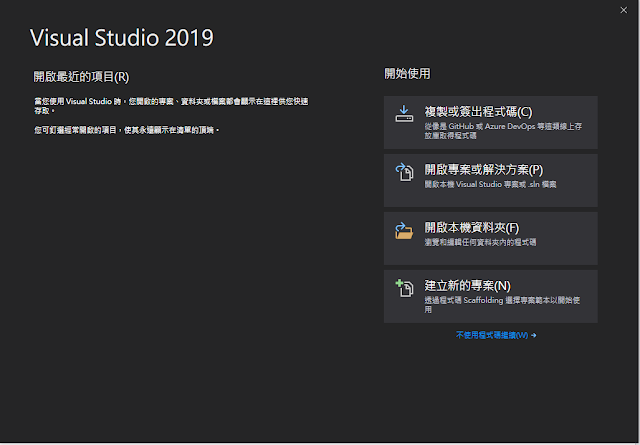
Task: Click the 開始使用 heading
Action: point(407,73)
